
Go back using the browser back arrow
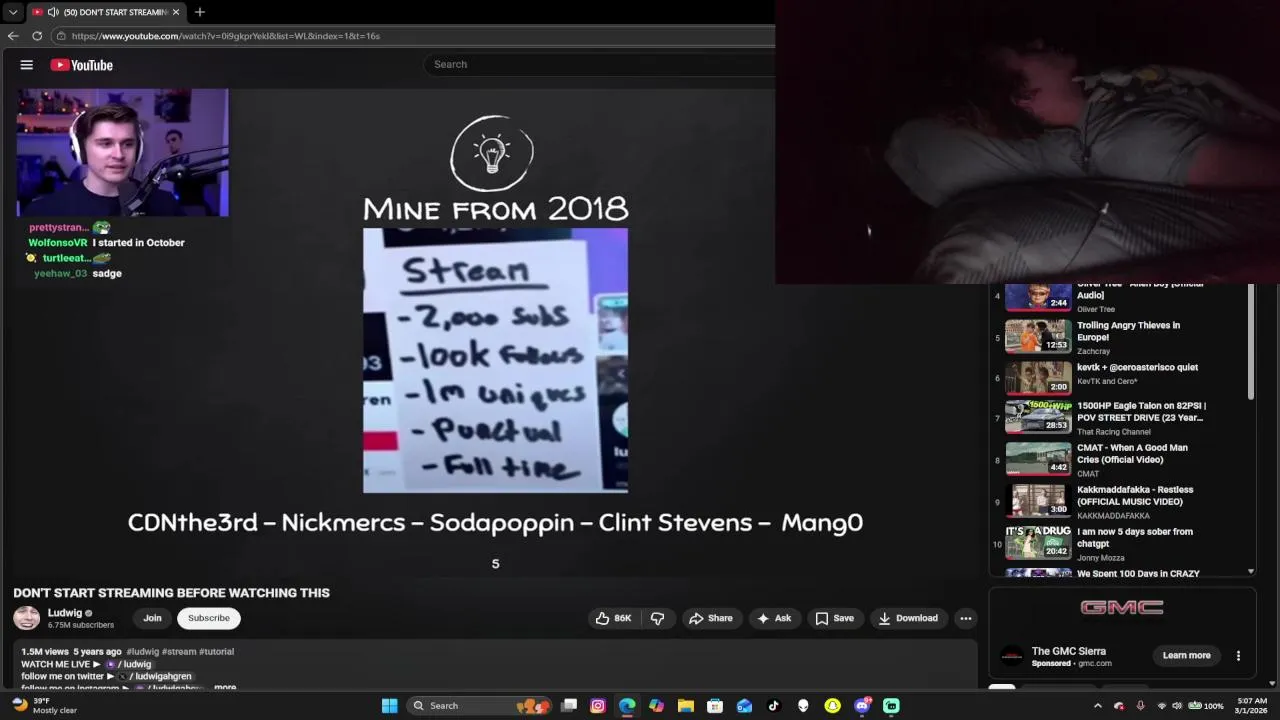coord(13,36)
